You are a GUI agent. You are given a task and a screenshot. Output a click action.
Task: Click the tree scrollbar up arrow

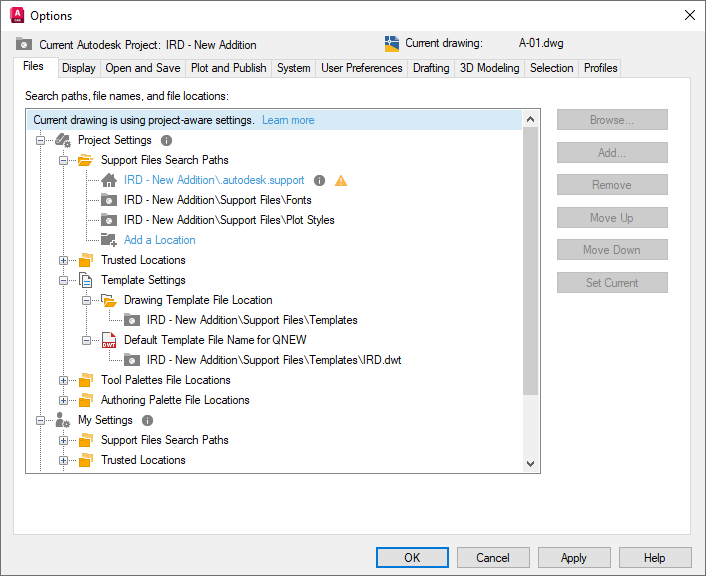pos(530,119)
